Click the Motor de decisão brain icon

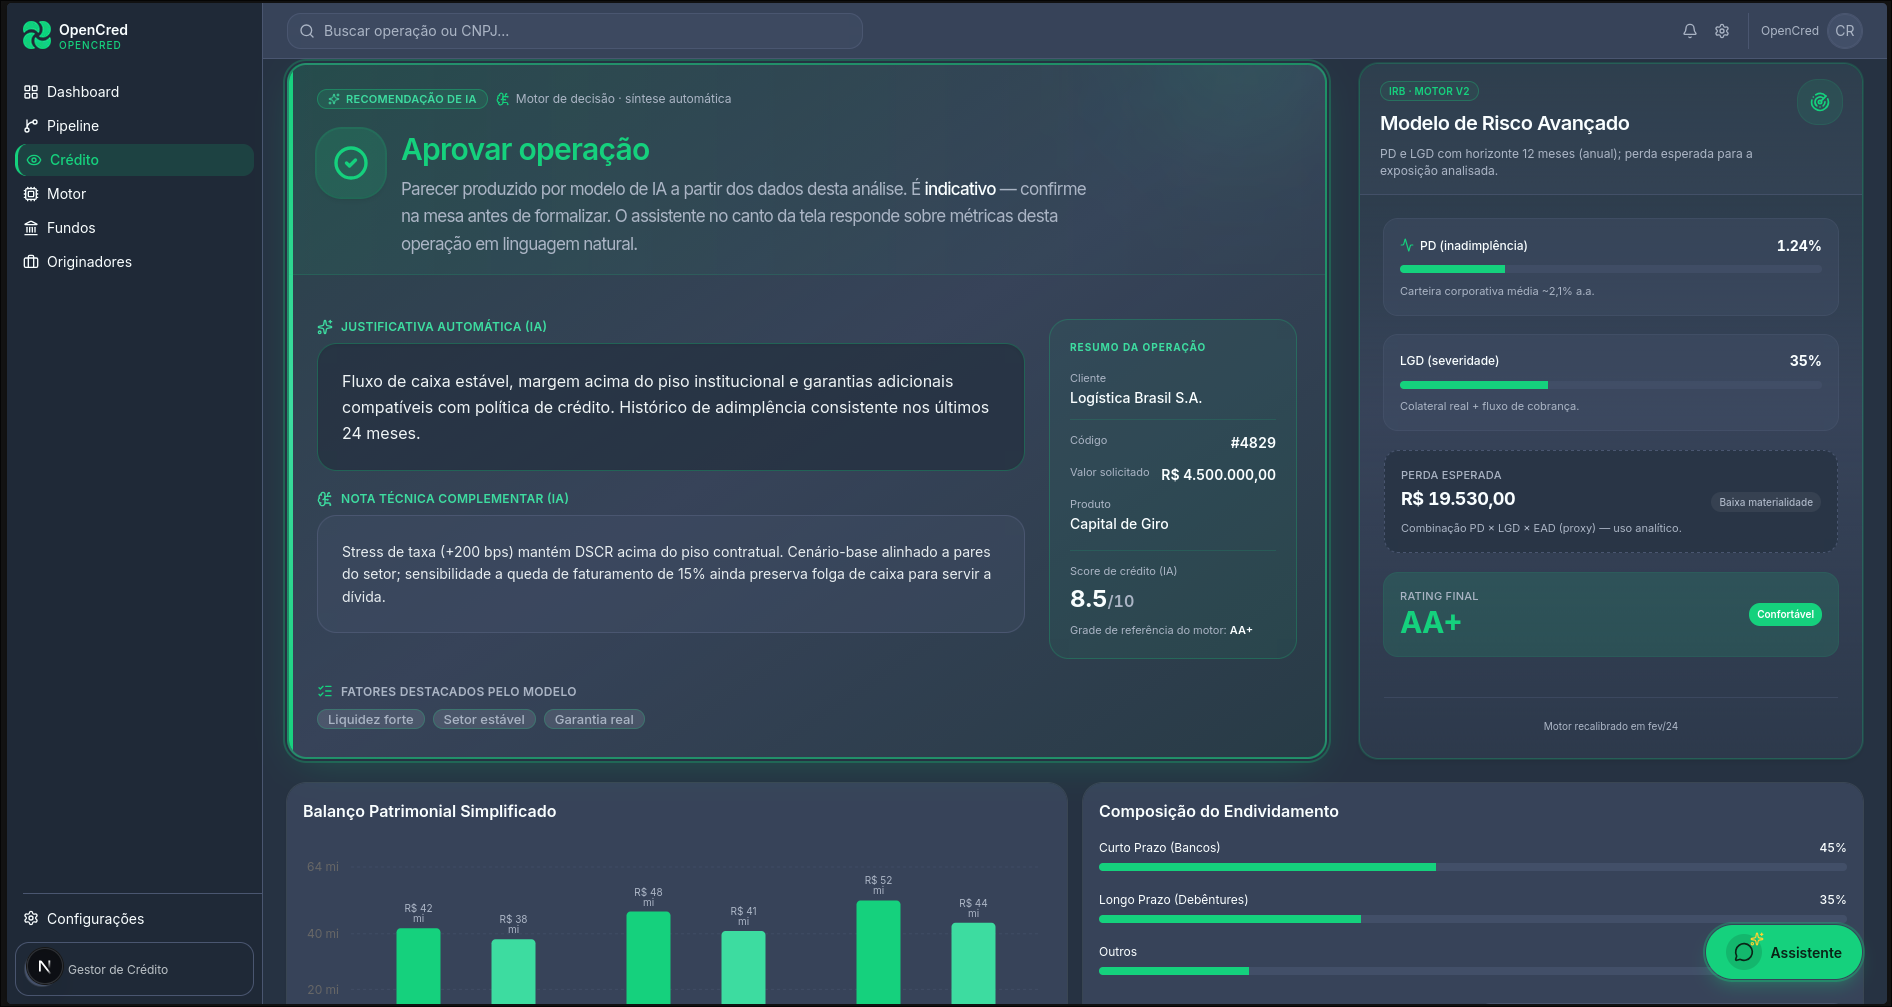503,99
